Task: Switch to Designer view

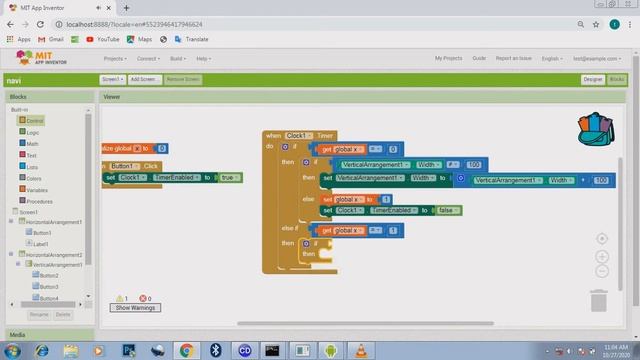Action: pos(593,79)
